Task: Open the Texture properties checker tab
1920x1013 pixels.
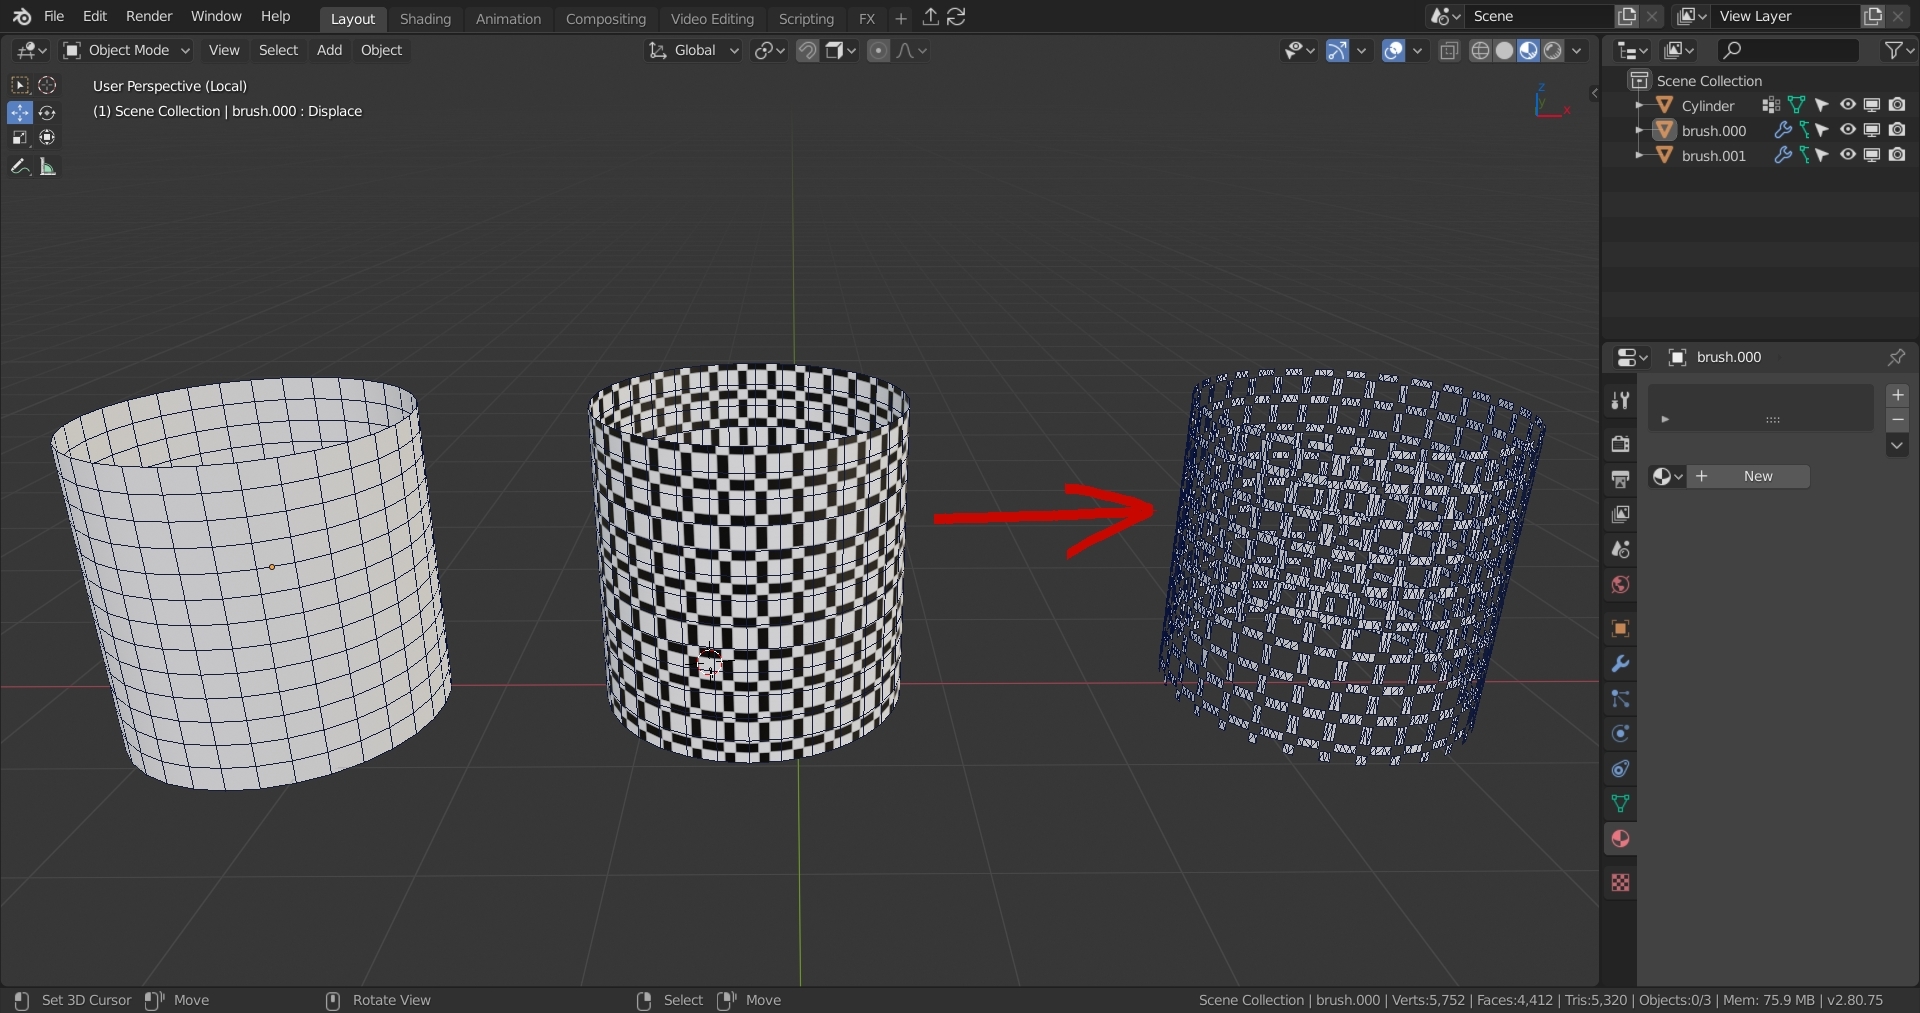Action: point(1620,883)
